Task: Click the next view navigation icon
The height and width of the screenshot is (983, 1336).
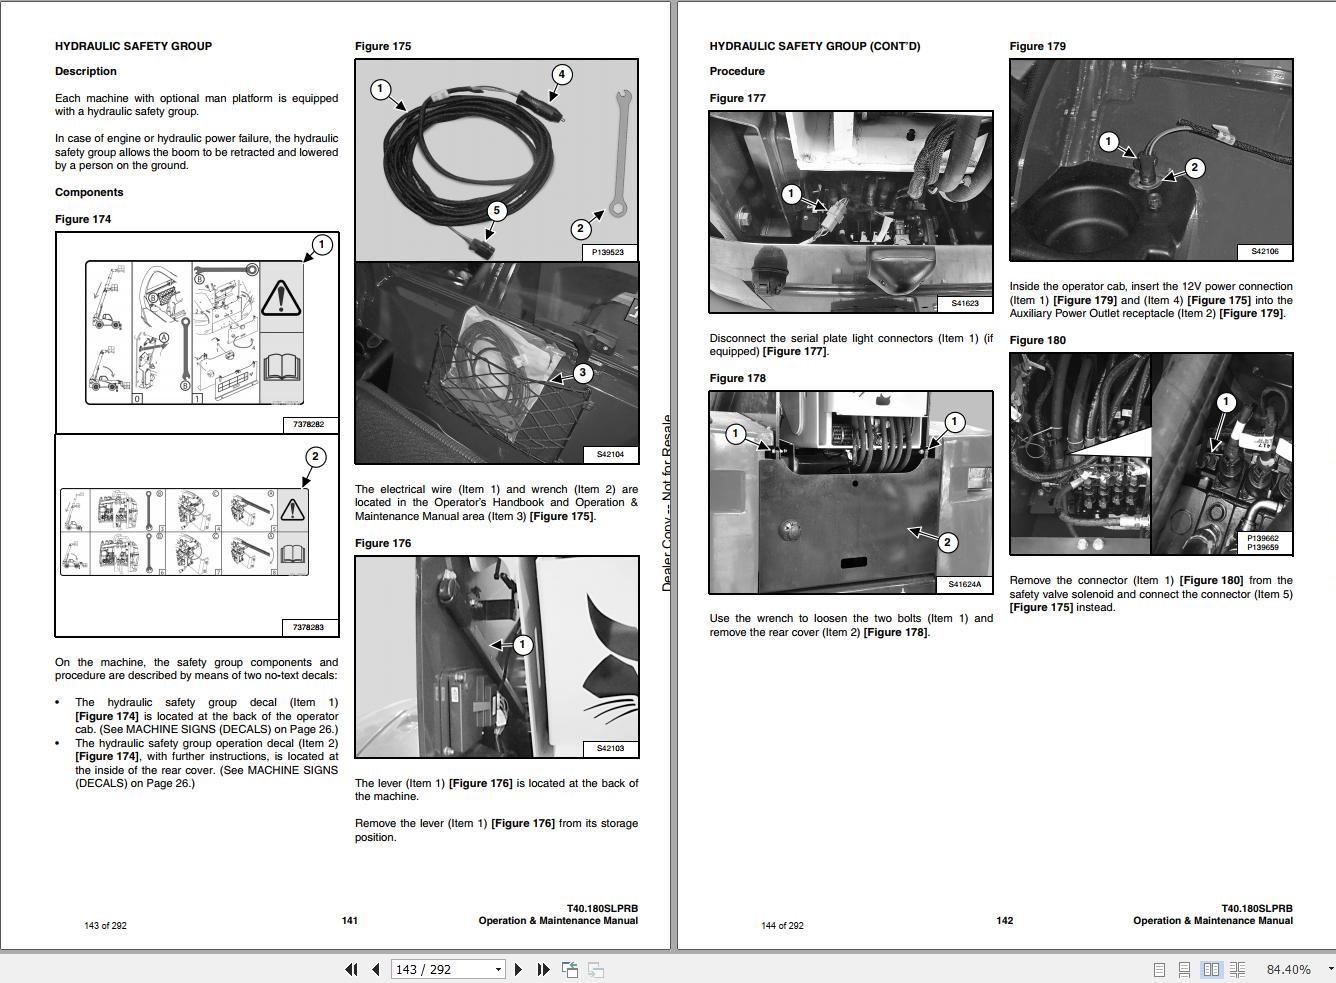Action: 595,969
